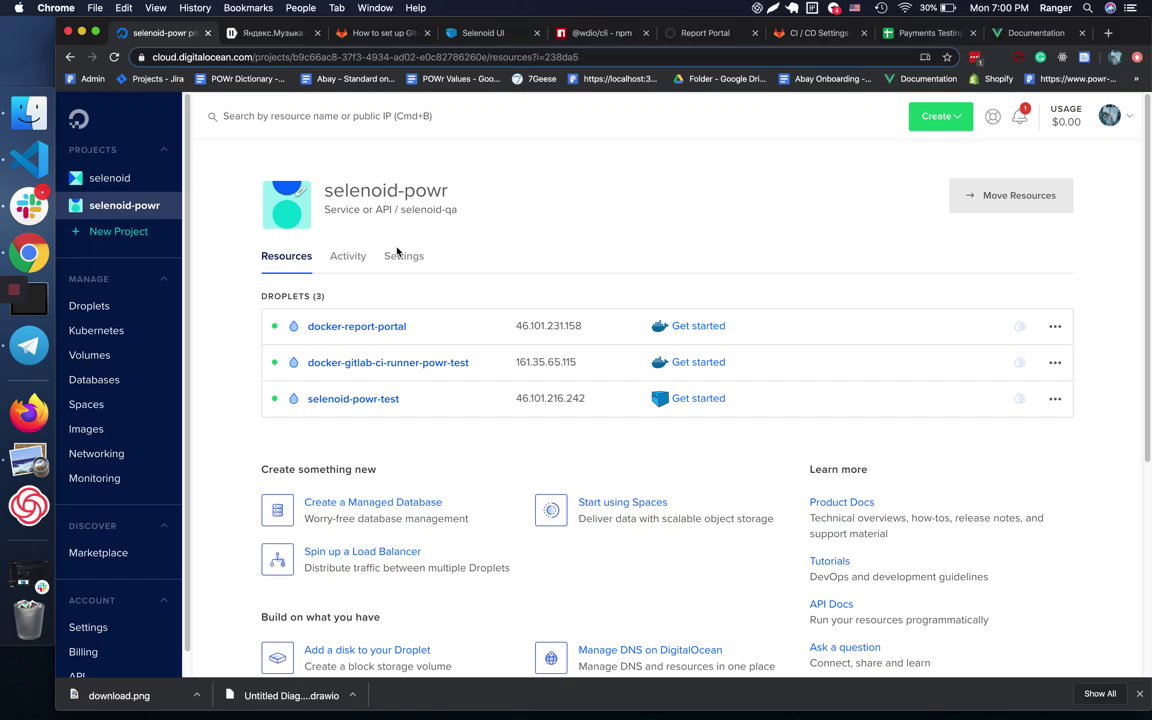Click the block storage disk icon
Viewport: 1152px width, 720px height.
tap(277, 658)
